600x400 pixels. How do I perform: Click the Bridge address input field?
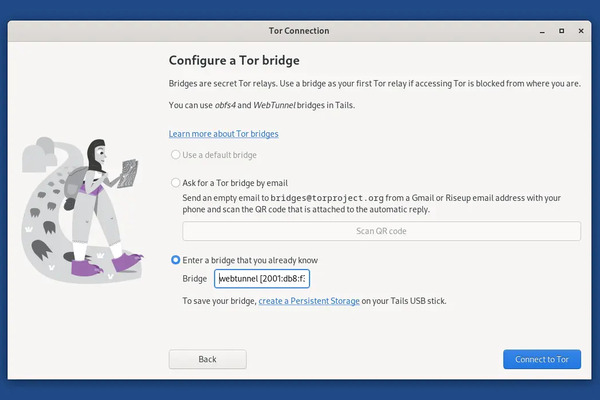click(254, 279)
